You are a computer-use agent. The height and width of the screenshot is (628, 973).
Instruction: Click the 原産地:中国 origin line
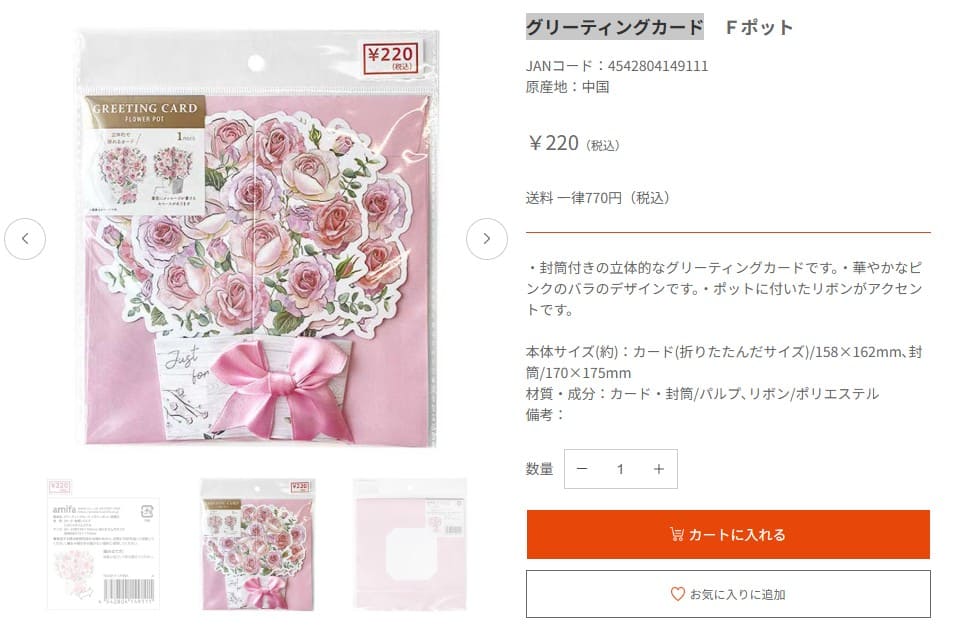[x=567, y=87]
